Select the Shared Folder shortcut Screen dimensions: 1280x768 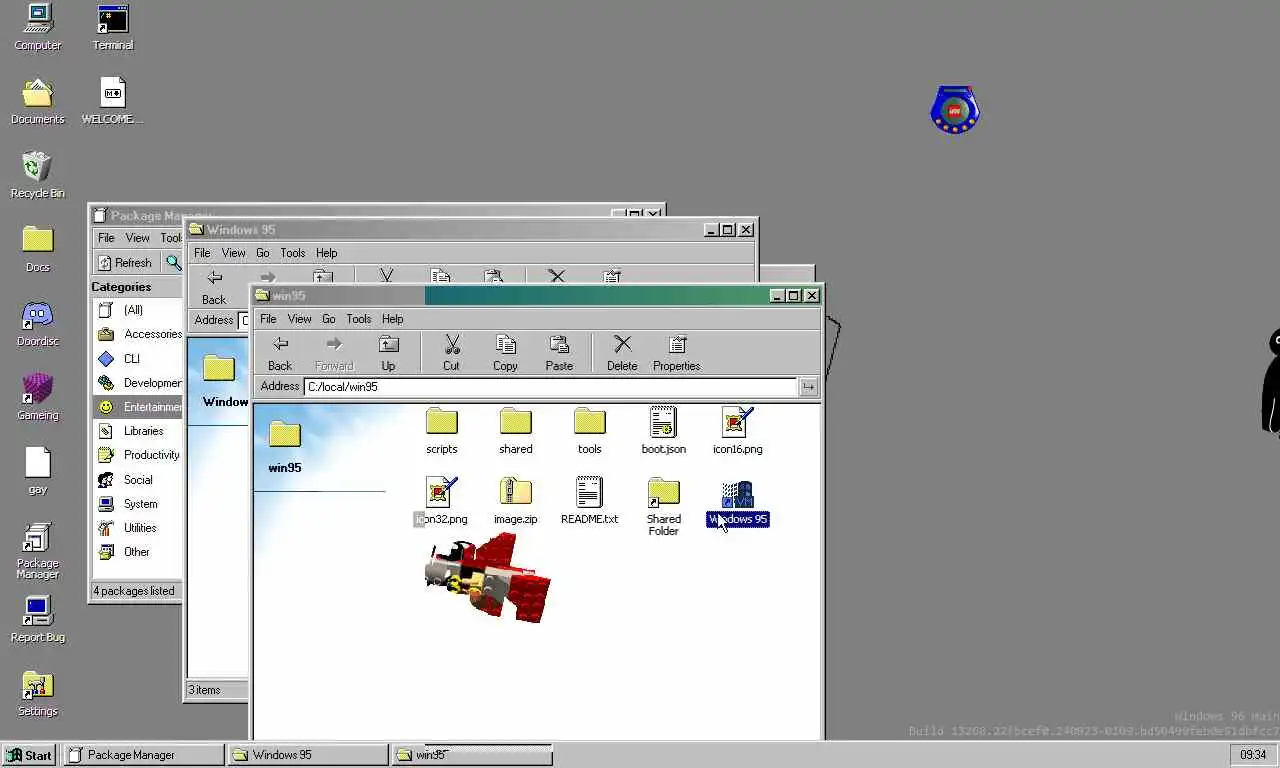[x=663, y=508]
